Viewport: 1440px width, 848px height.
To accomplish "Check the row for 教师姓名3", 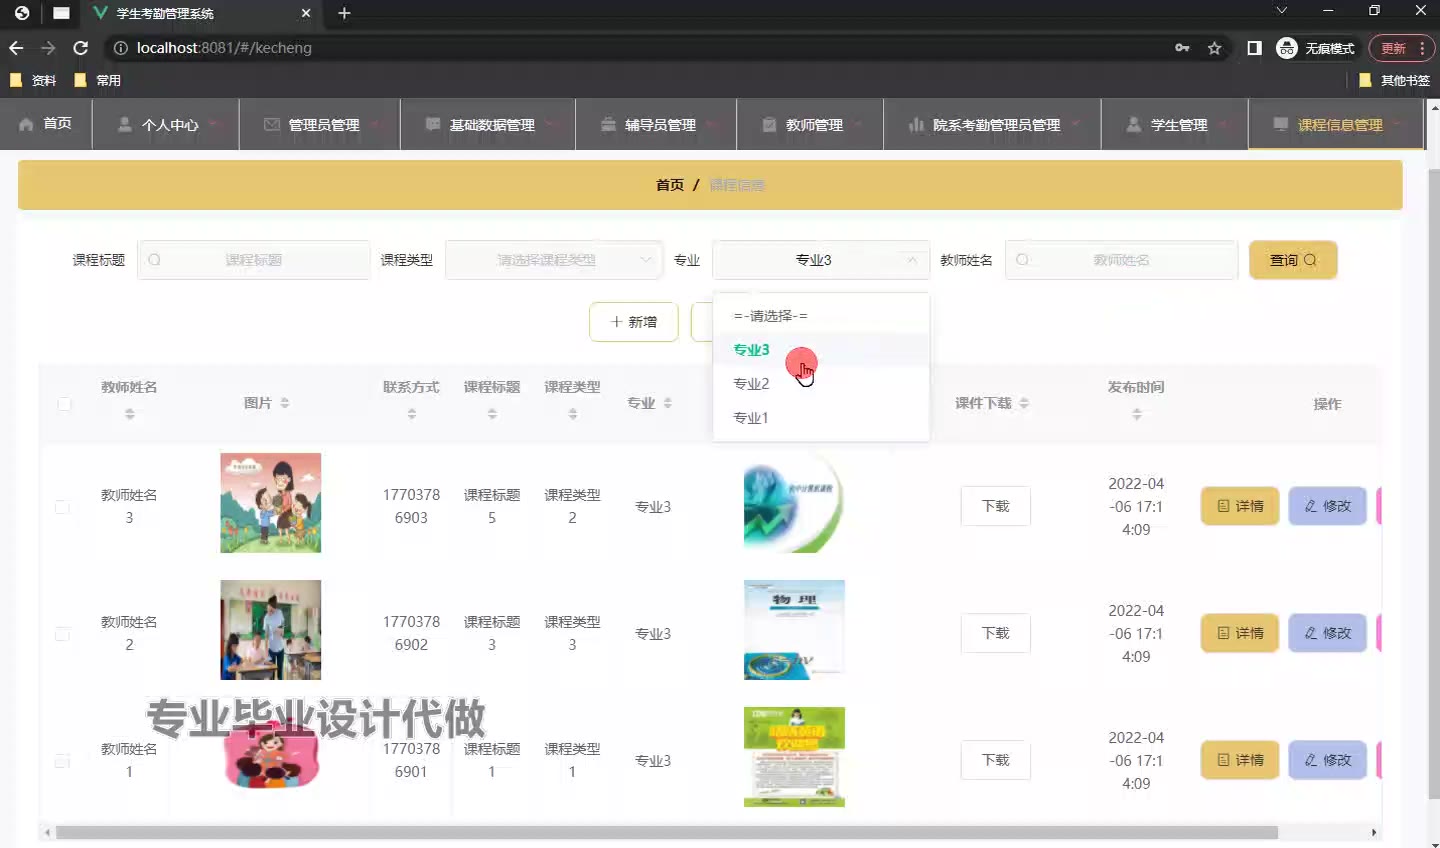I will point(62,507).
